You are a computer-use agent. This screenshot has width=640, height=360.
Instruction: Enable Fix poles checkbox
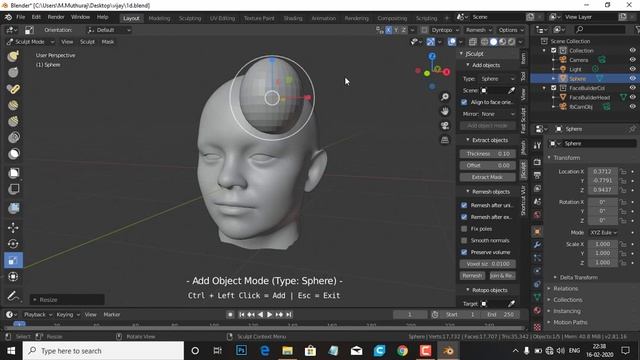click(x=464, y=229)
